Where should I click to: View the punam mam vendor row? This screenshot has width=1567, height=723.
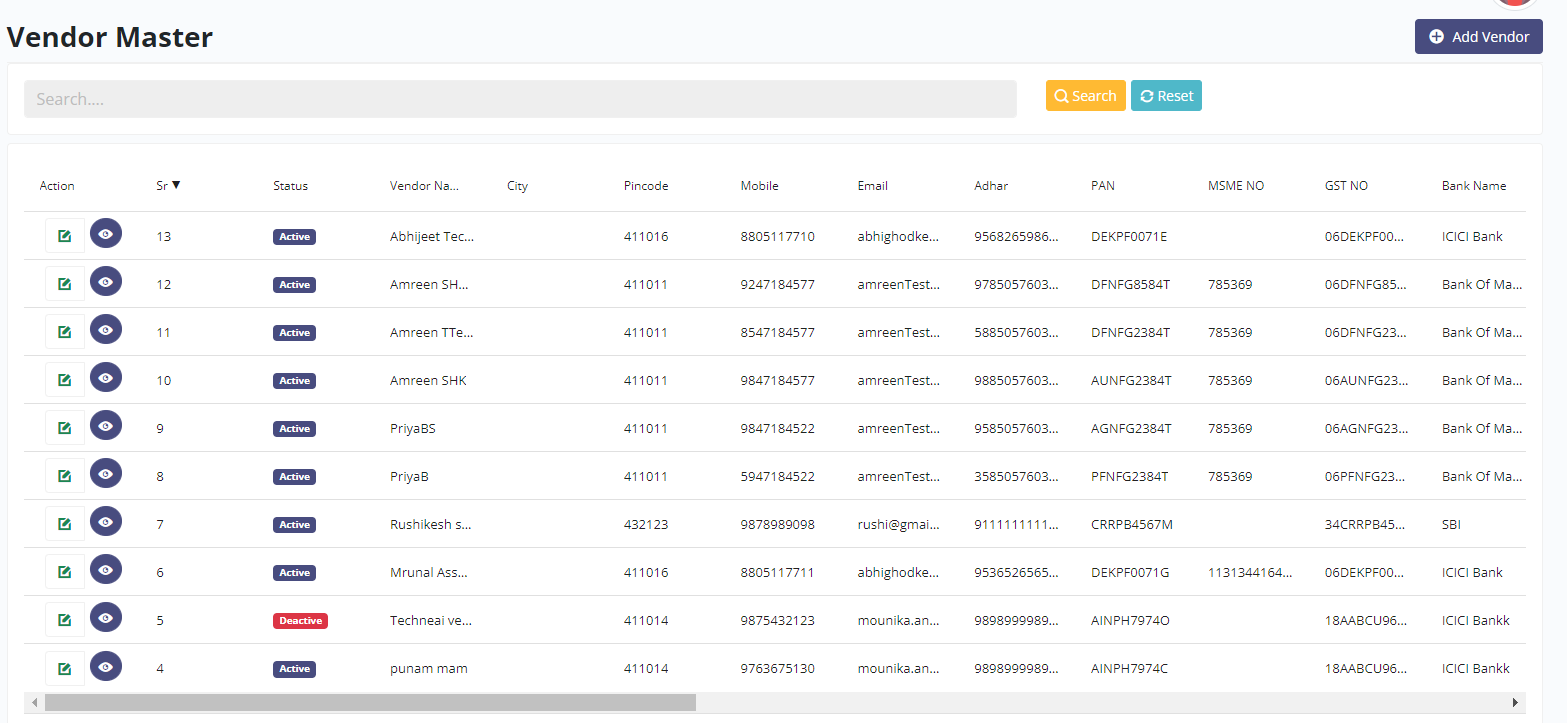106,665
